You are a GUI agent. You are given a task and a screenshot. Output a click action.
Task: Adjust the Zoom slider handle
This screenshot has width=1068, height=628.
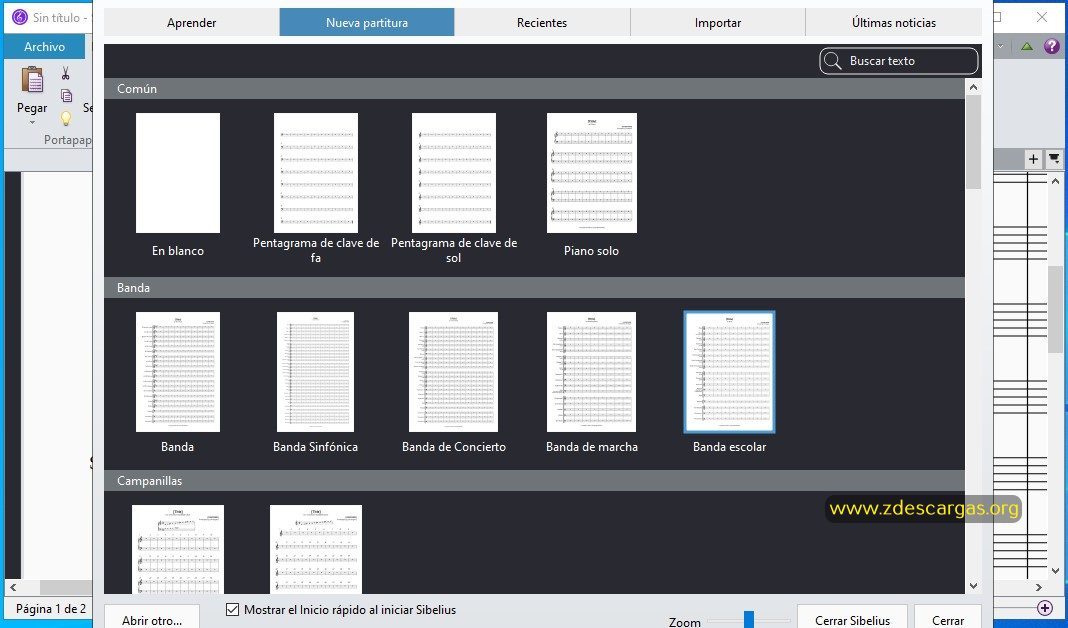[x=749, y=620]
